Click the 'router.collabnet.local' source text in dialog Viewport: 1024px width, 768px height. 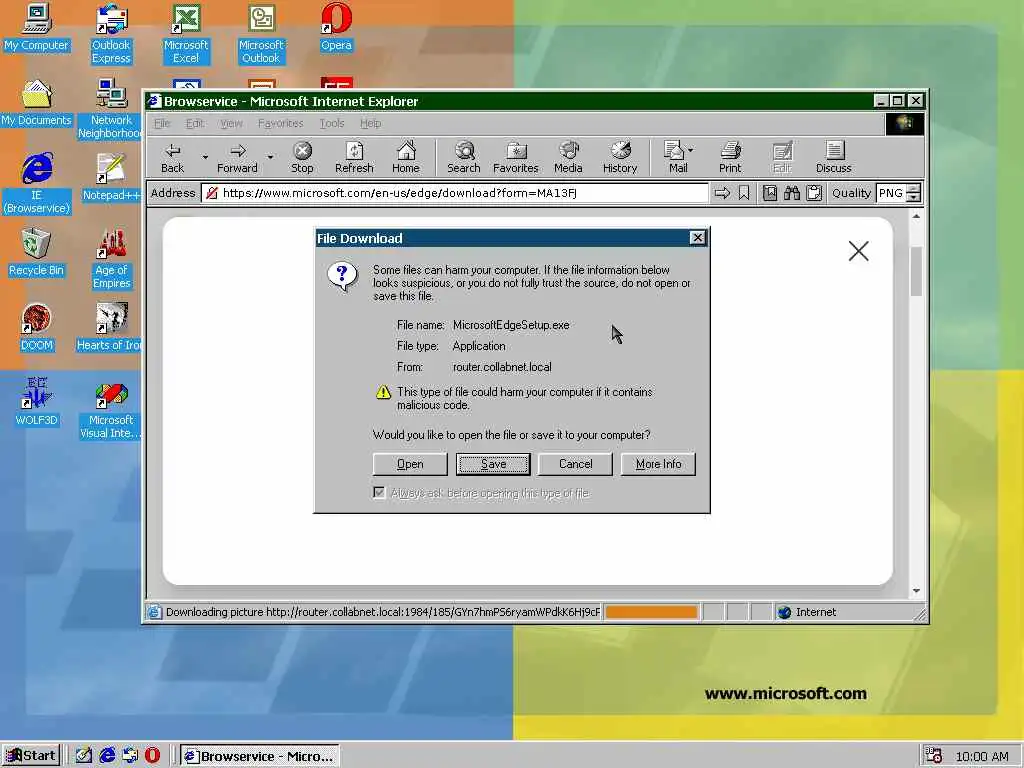coord(502,367)
